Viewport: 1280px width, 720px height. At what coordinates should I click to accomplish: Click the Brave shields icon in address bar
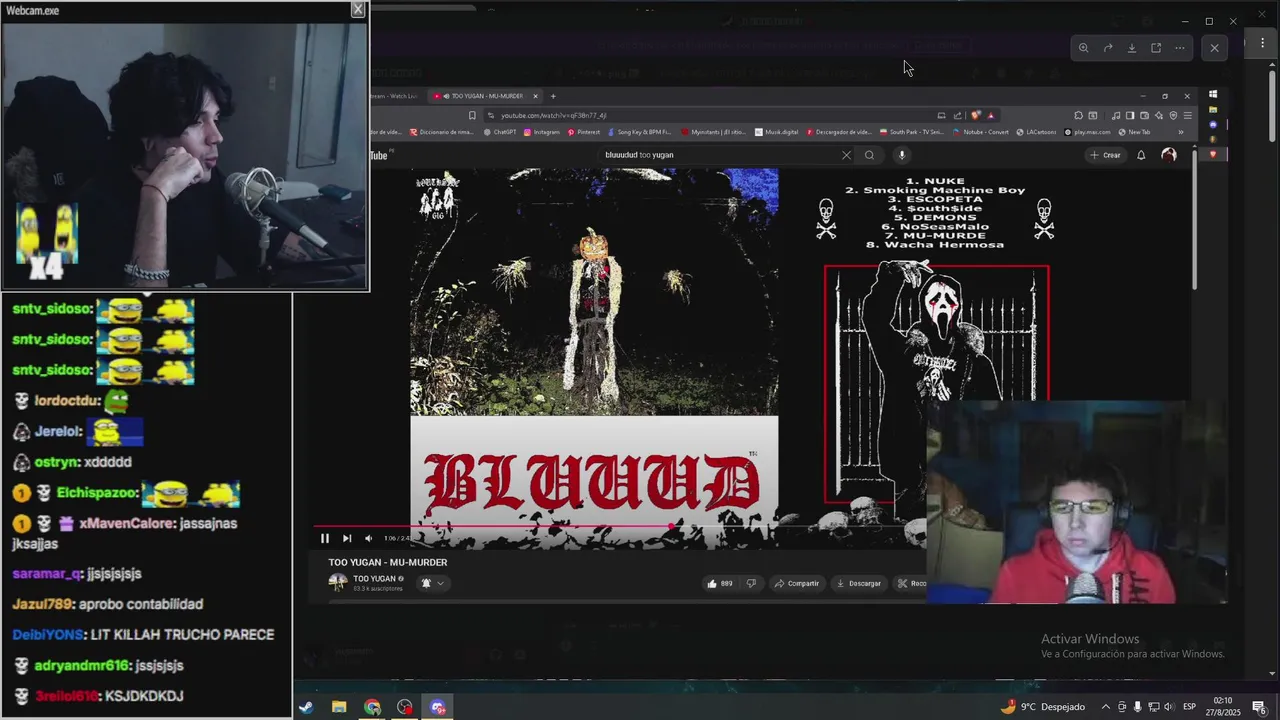(976, 115)
